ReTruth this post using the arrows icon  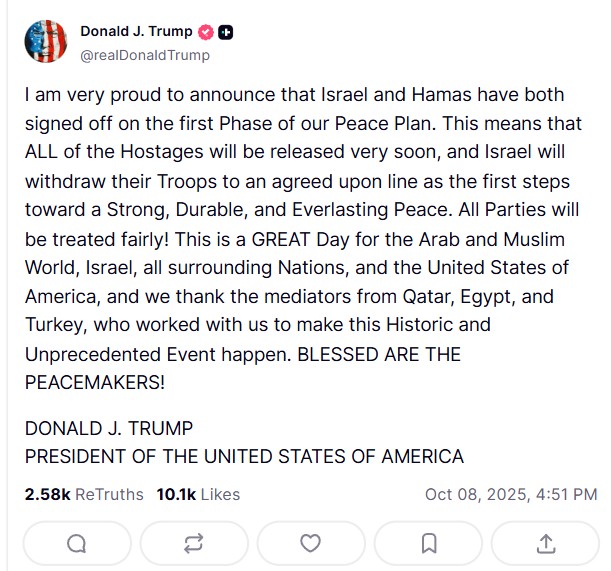click(193, 542)
